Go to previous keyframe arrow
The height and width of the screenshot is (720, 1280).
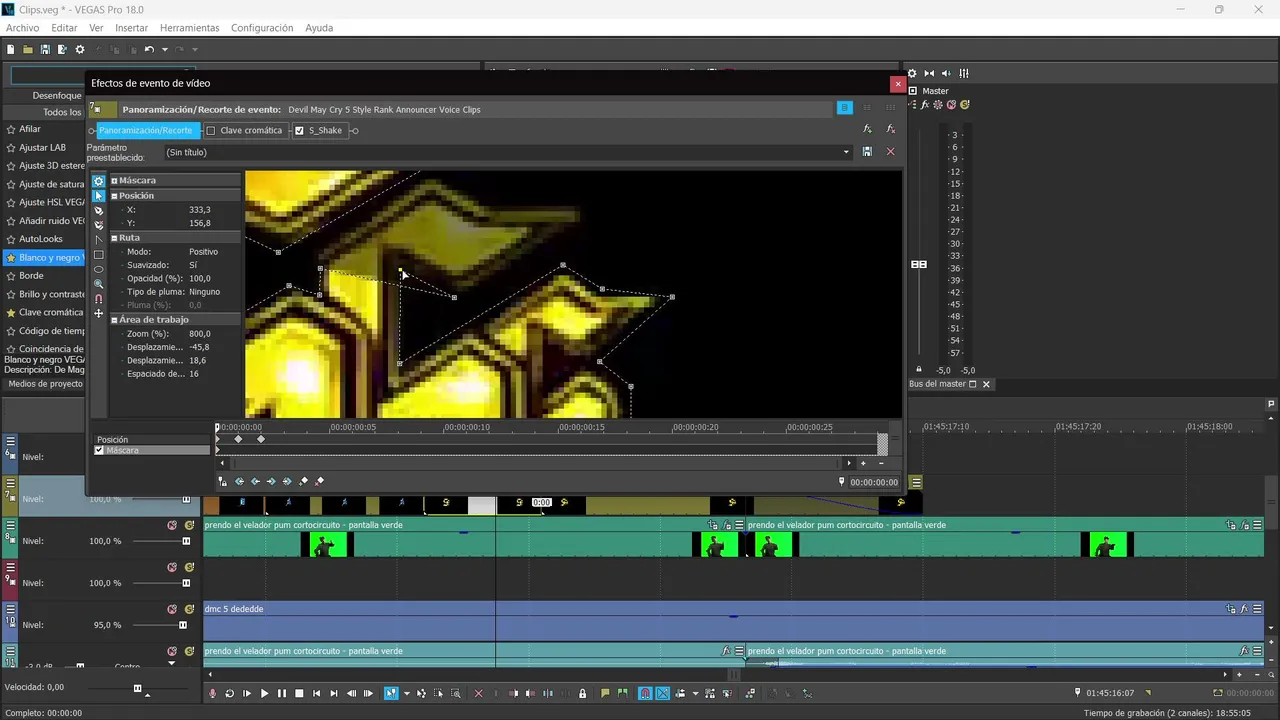click(255, 481)
